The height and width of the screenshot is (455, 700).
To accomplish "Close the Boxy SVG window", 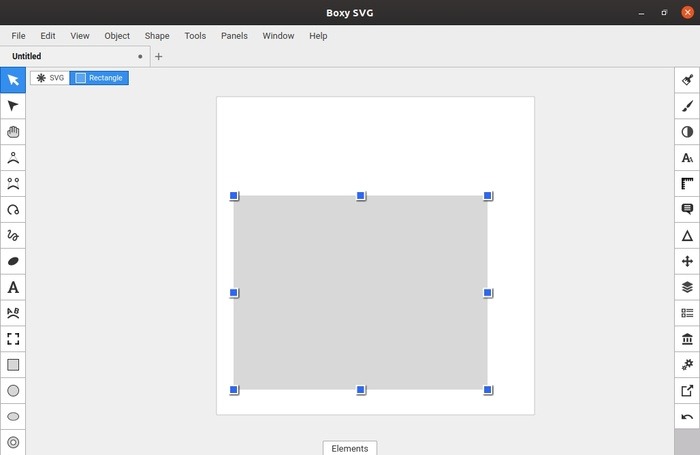I will tap(688, 13).
